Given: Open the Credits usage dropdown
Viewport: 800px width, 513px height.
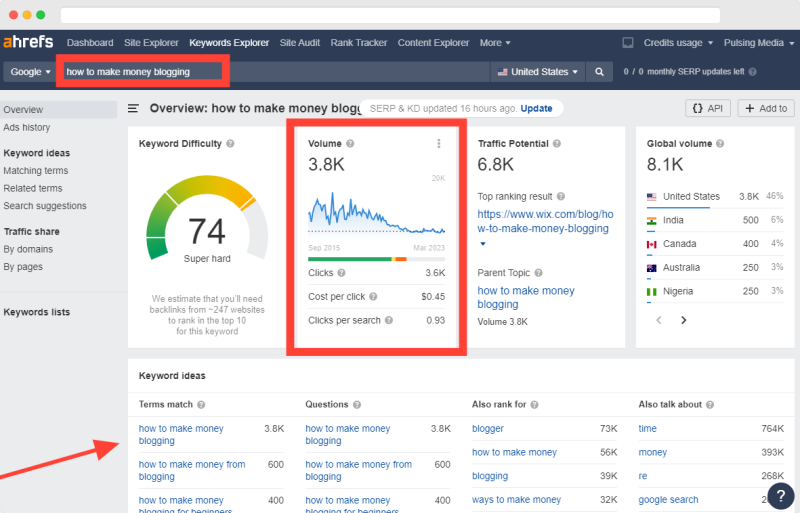Looking at the screenshot, I should click(678, 43).
